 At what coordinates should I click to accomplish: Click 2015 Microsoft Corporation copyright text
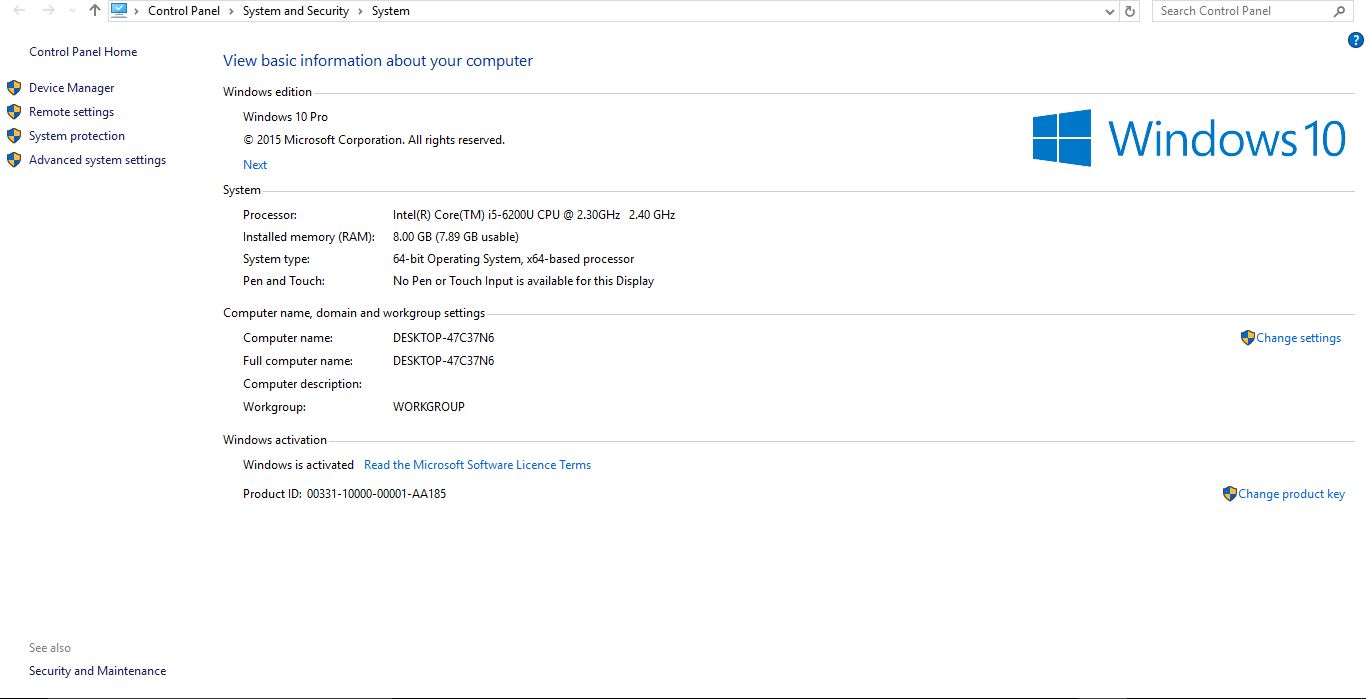(x=374, y=140)
